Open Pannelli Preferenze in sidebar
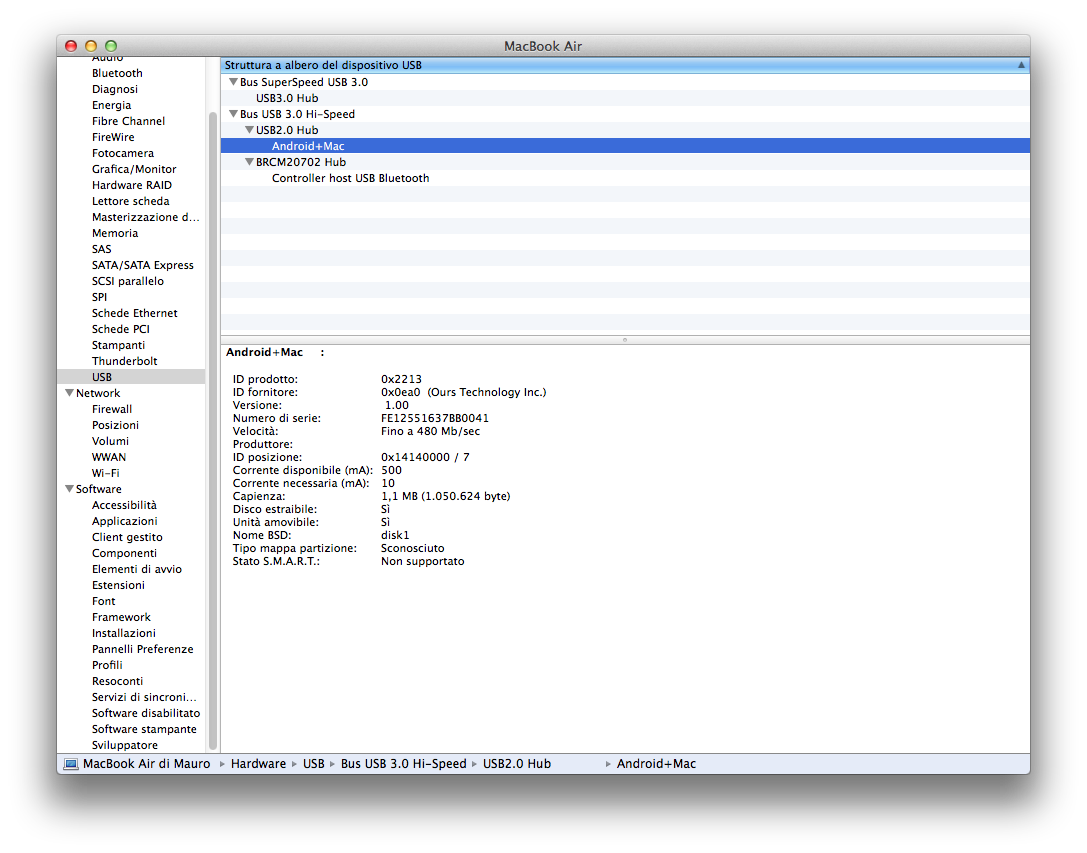 (142, 649)
